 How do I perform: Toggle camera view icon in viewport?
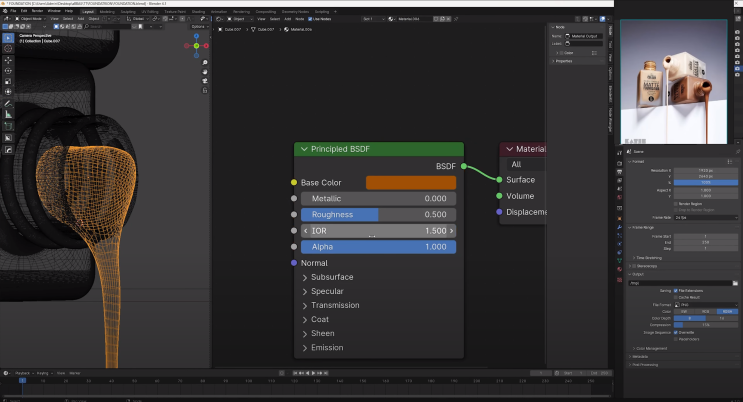point(204,82)
